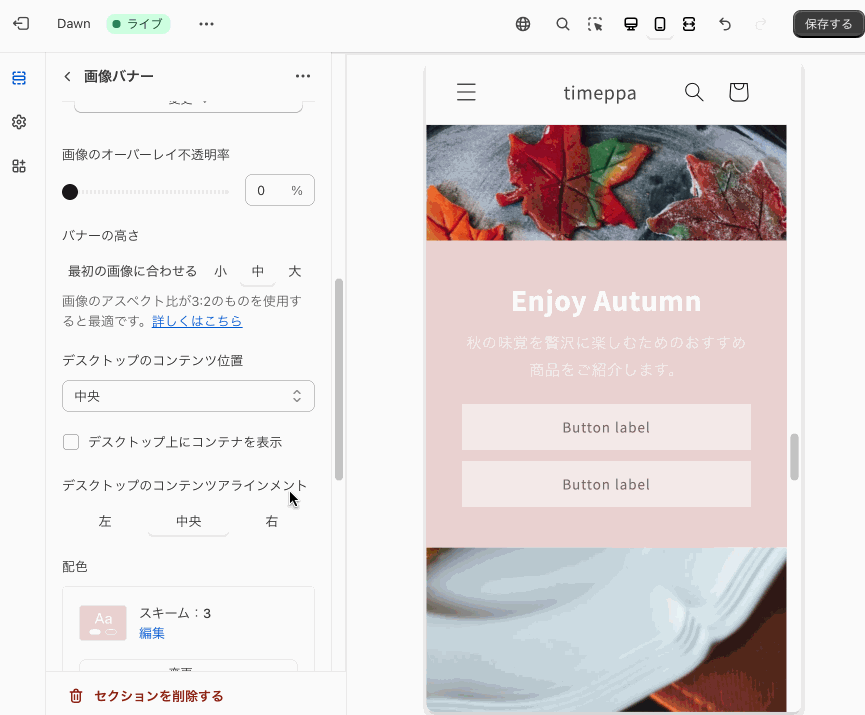Enable デスクトップ上にコンテナを表示 checkbox
This screenshot has height=715, width=865.
(x=71, y=441)
